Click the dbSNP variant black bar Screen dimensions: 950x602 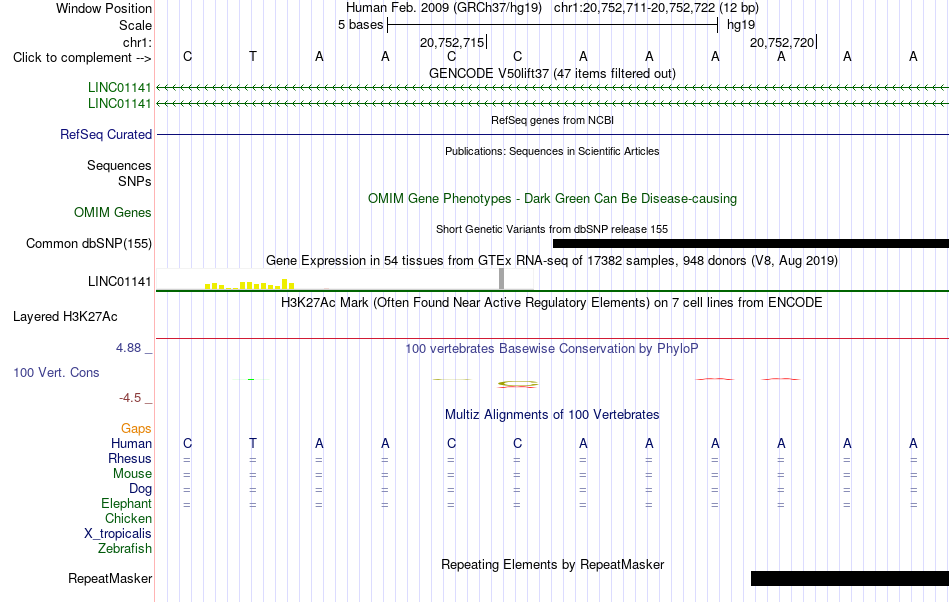point(751,243)
